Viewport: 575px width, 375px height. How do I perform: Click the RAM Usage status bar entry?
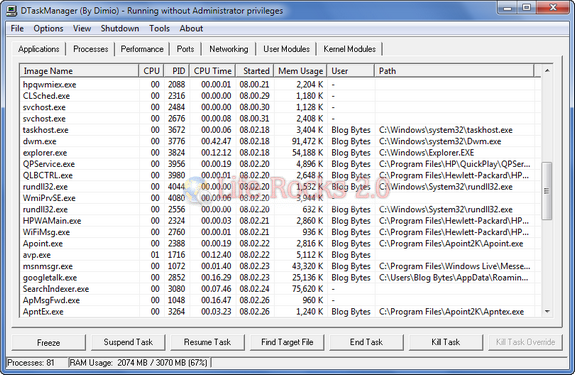coord(139,363)
